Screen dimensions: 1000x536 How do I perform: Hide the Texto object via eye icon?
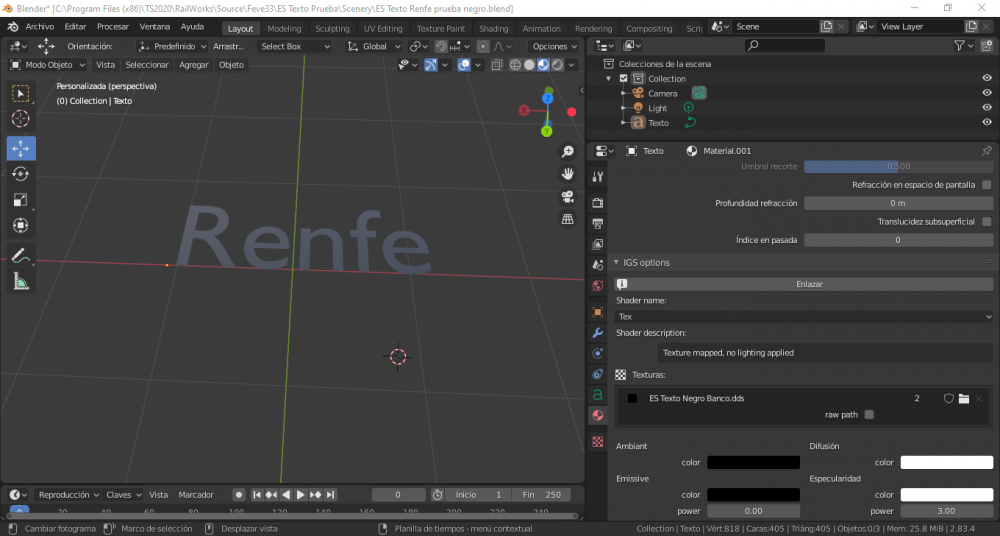tap(987, 123)
